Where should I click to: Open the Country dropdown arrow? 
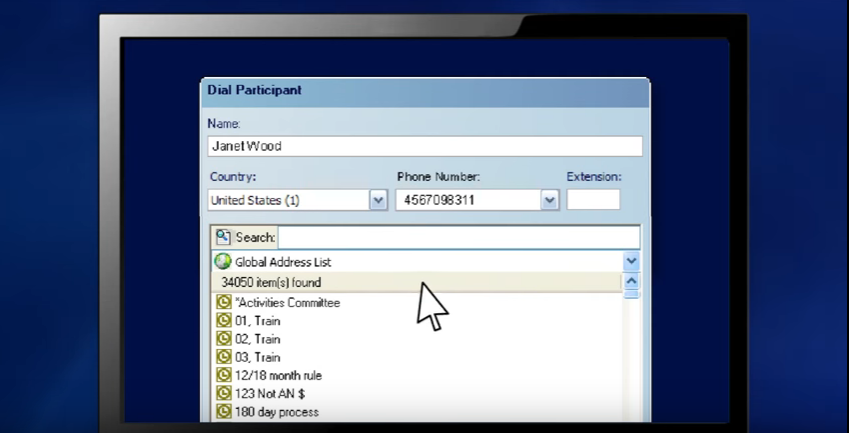(378, 200)
